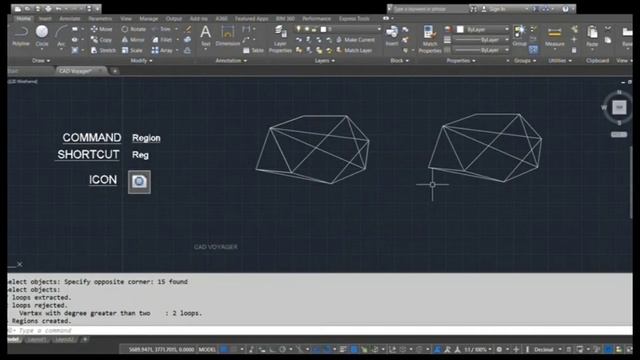Click the ByLayer color swatch
Screen dimensions: 640x360
(x=460, y=29)
